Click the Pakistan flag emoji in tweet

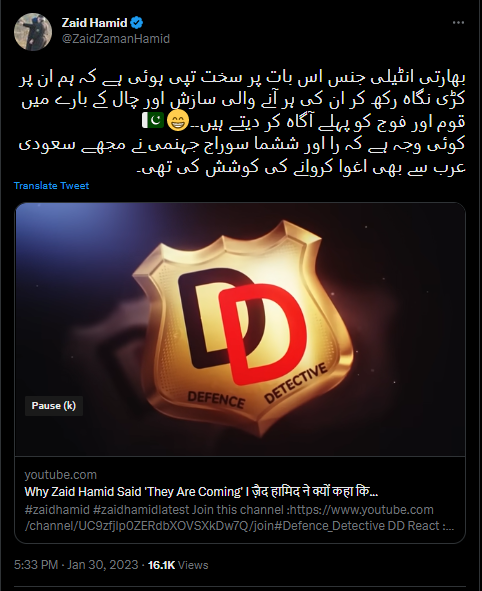(x=153, y=121)
